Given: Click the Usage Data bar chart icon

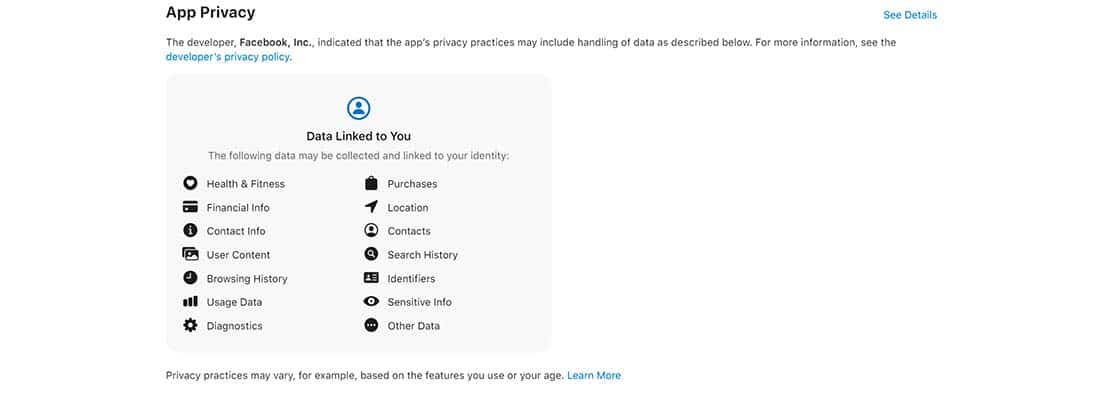Looking at the screenshot, I should pos(190,302).
